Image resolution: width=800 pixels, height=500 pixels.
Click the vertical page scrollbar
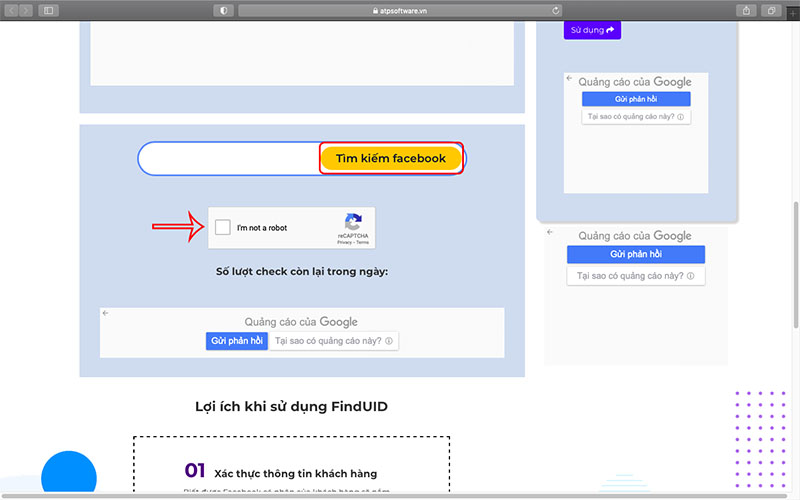[795, 265]
